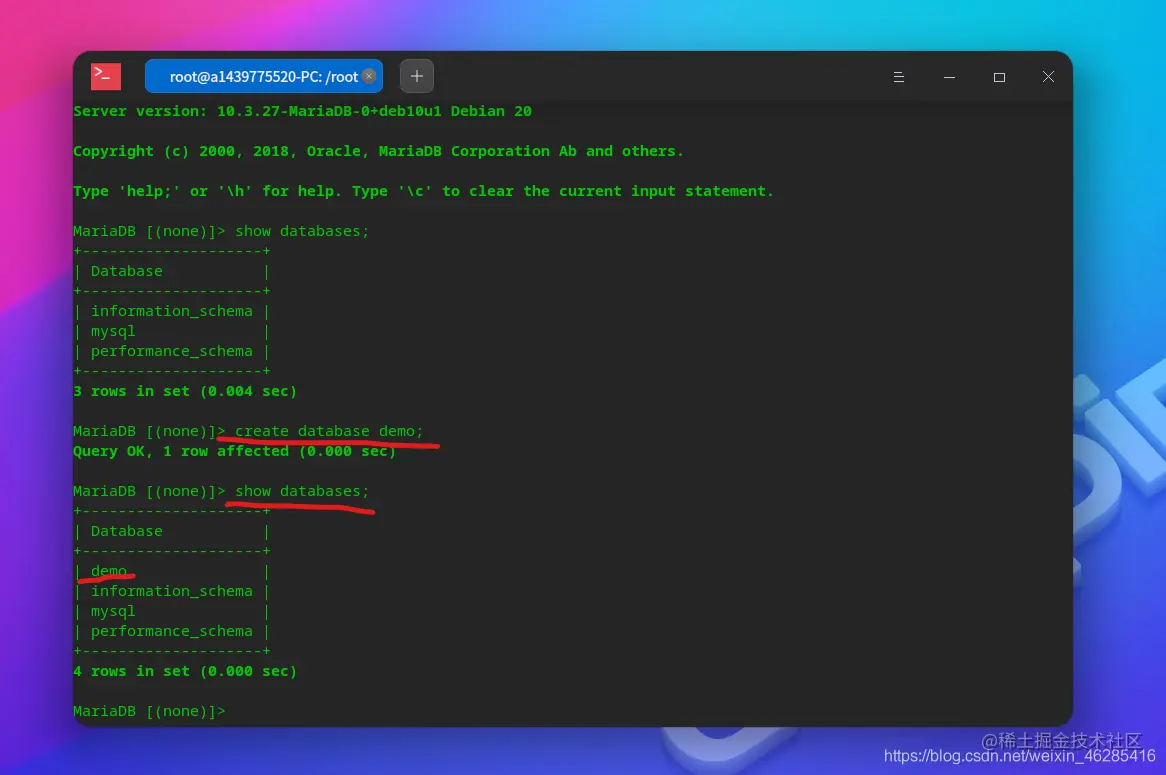
Task: Click the red terminal app icon
Action: pos(106,76)
